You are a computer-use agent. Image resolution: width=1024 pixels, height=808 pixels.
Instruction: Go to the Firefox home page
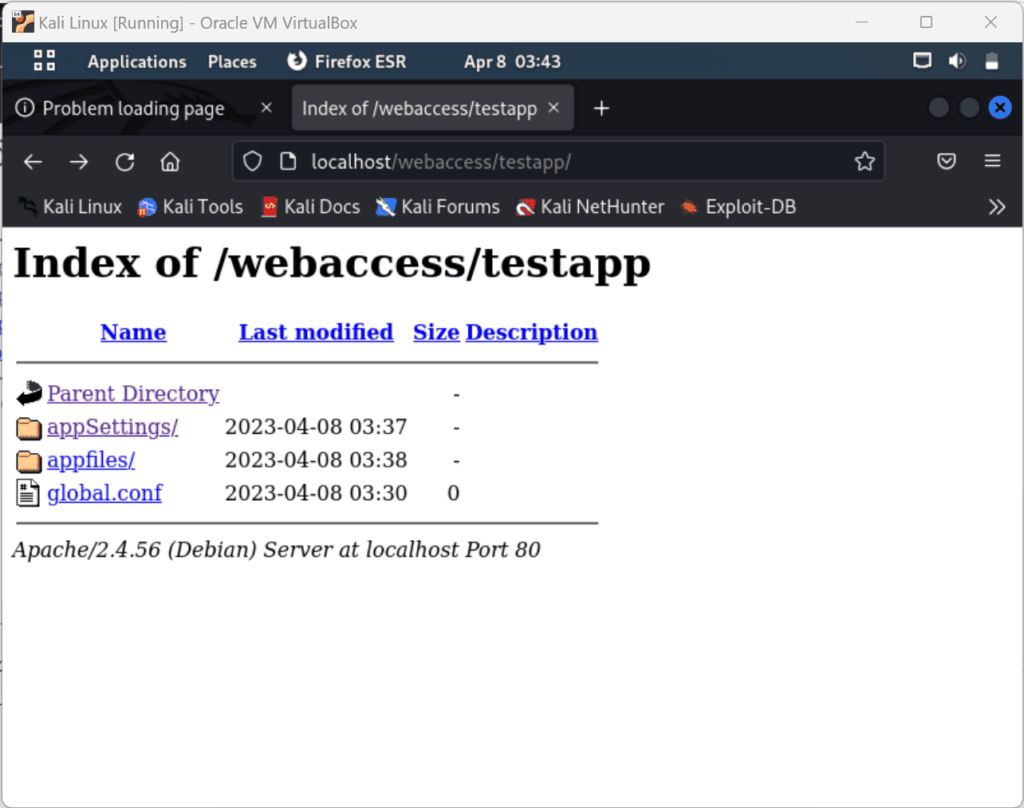coord(170,162)
